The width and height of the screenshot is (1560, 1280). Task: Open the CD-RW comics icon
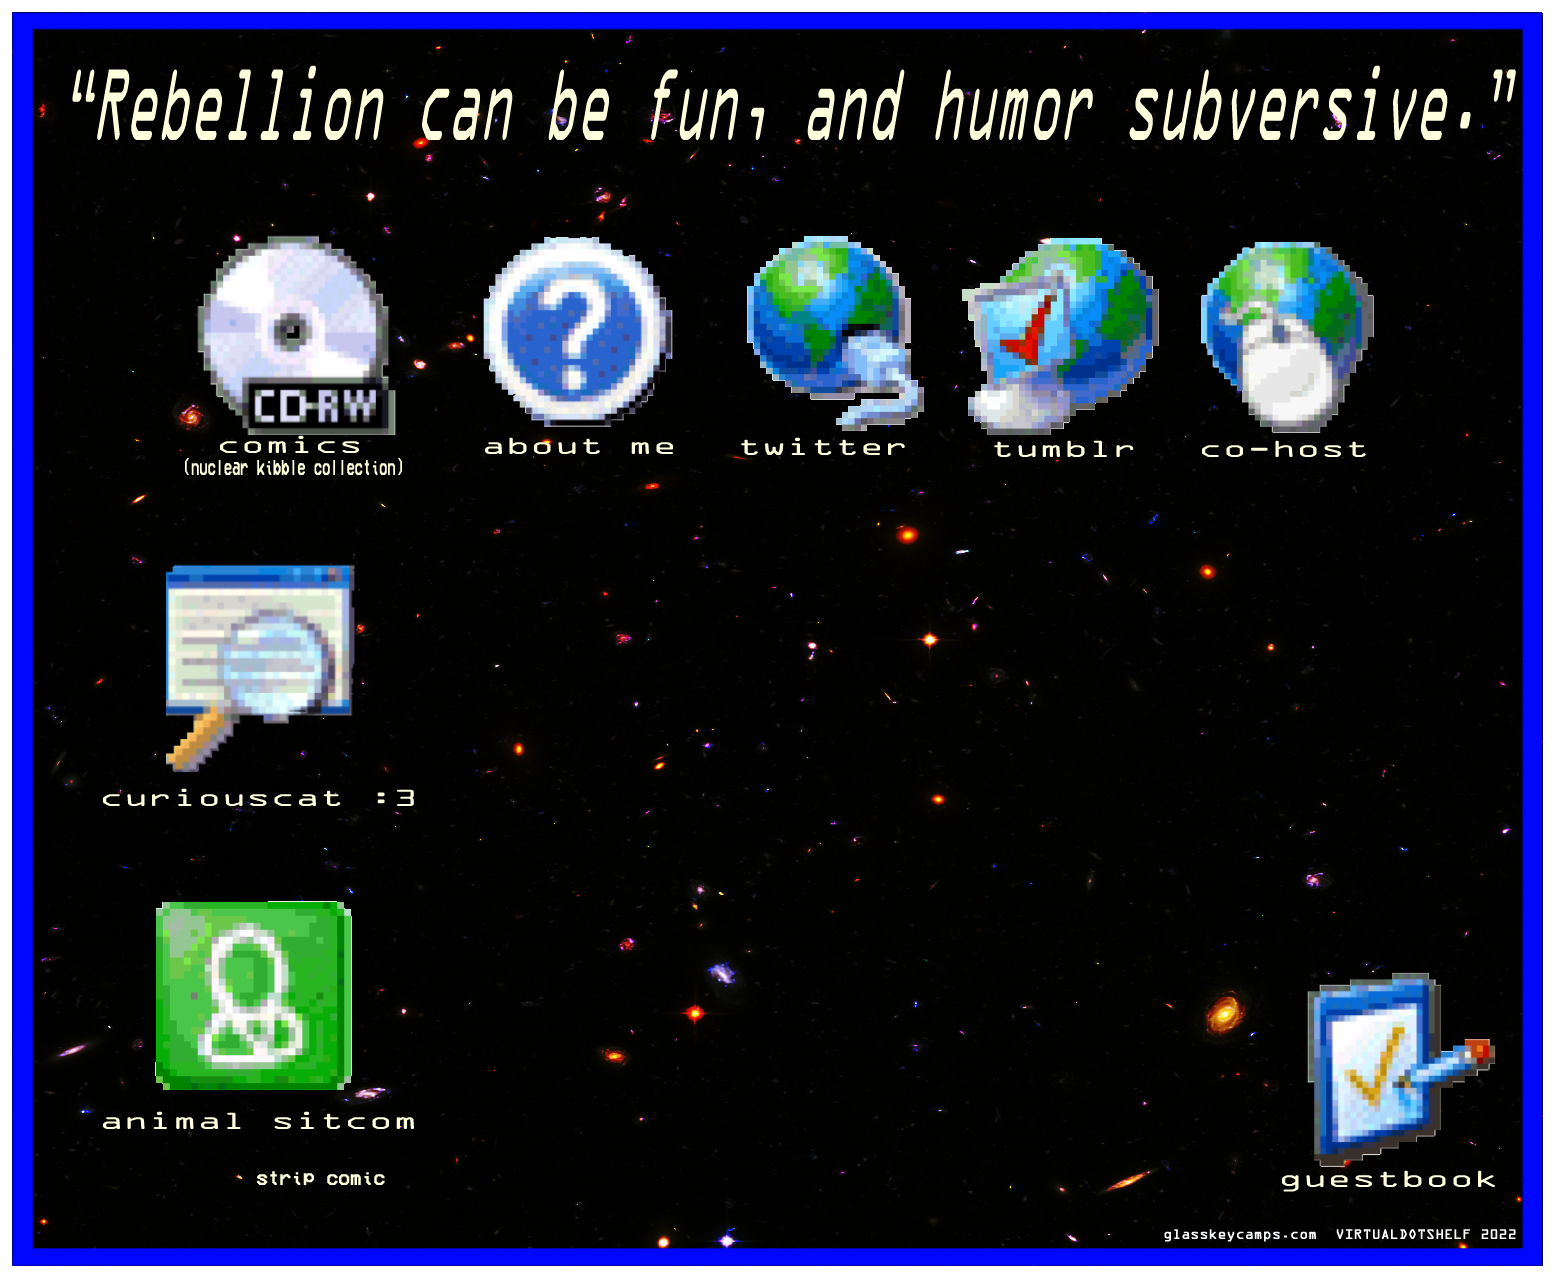click(297, 335)
